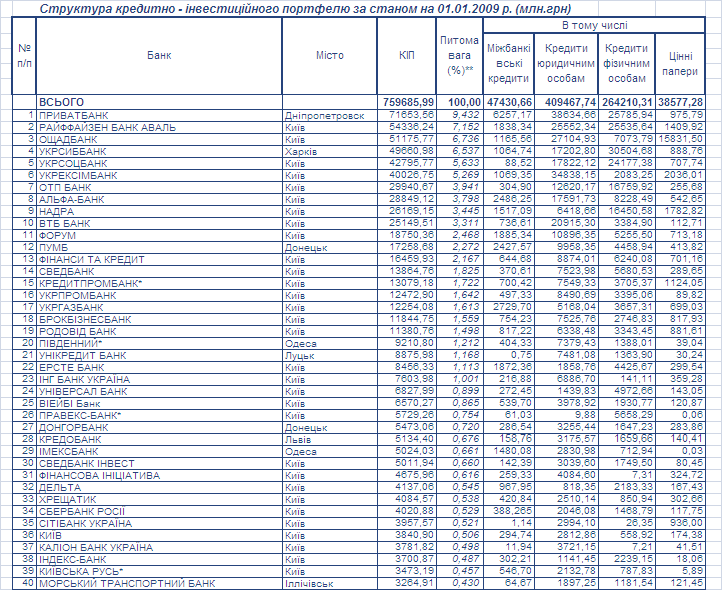The image size is (722, 590).
Task: Click total value 264210,31
Action: point(626,102)
